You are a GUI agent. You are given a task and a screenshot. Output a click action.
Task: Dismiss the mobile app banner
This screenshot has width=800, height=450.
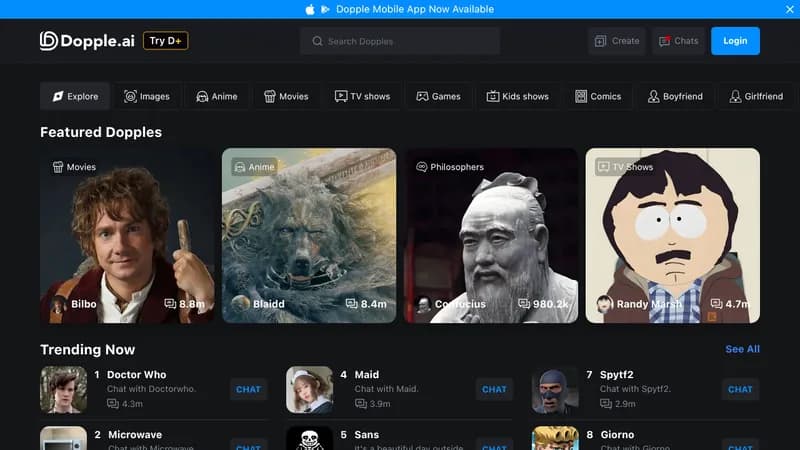790,9
